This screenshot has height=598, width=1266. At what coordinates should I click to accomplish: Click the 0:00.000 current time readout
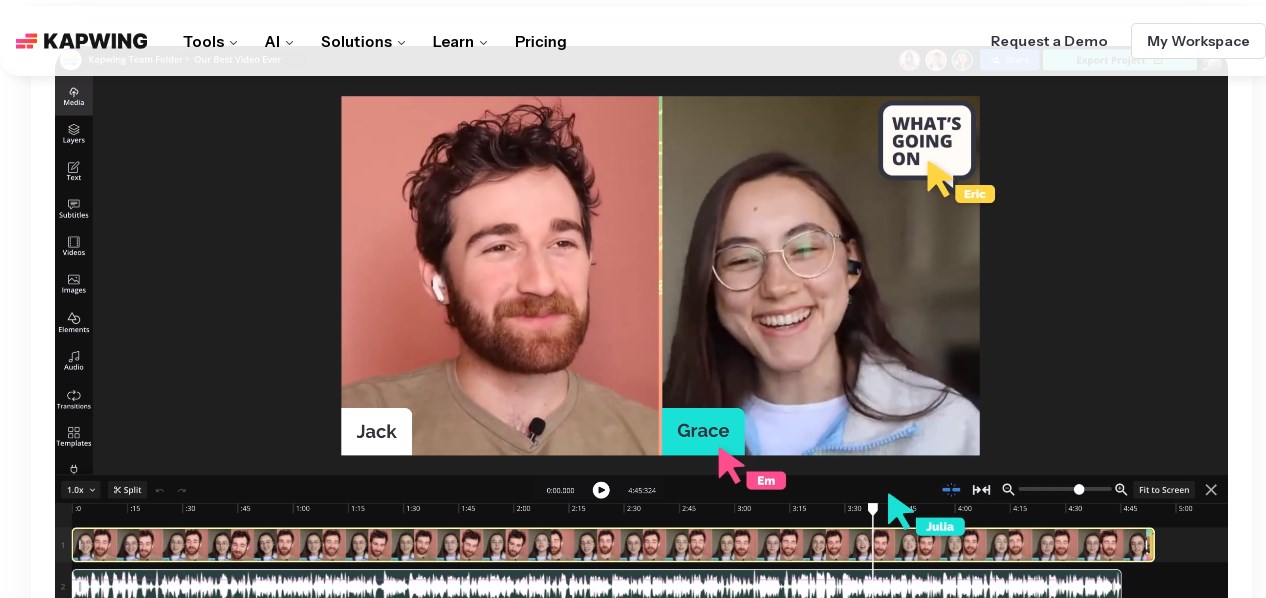(x=560, y=490)
